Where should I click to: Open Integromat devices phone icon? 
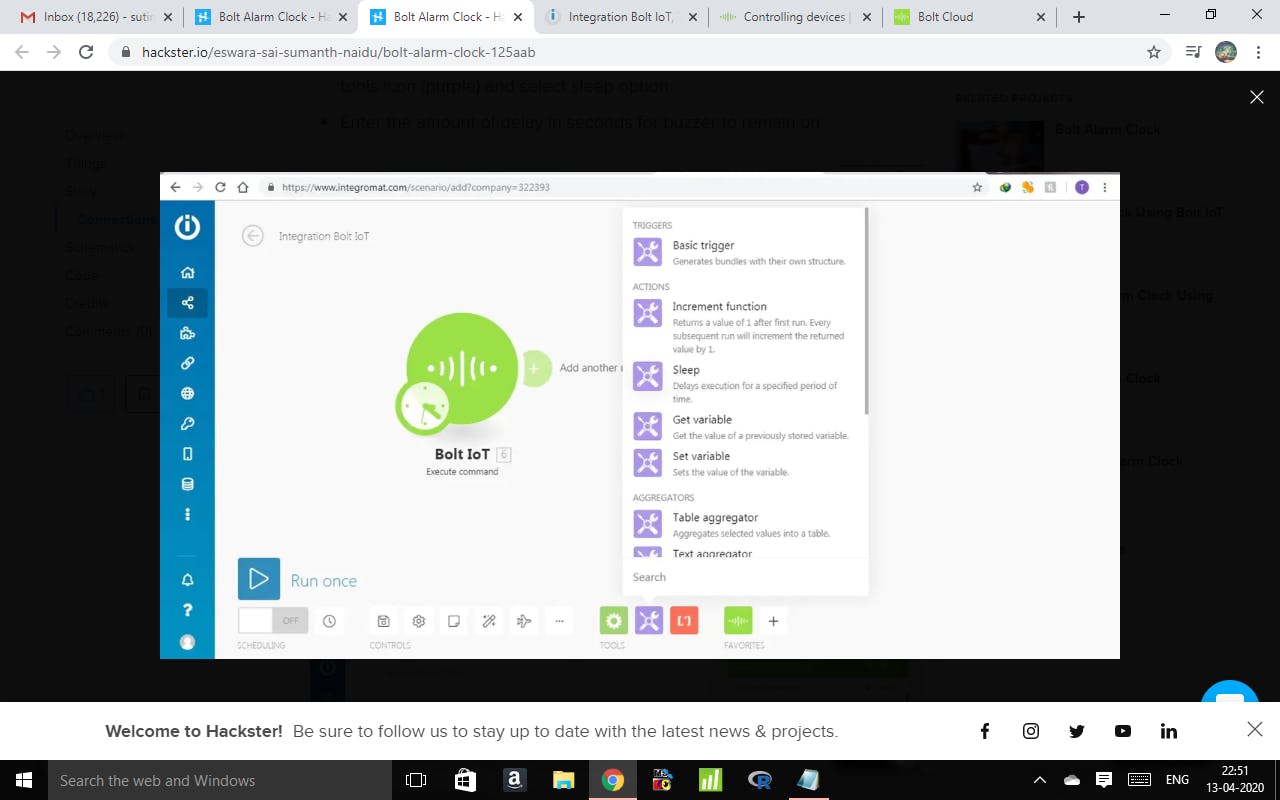coord(187,454)
